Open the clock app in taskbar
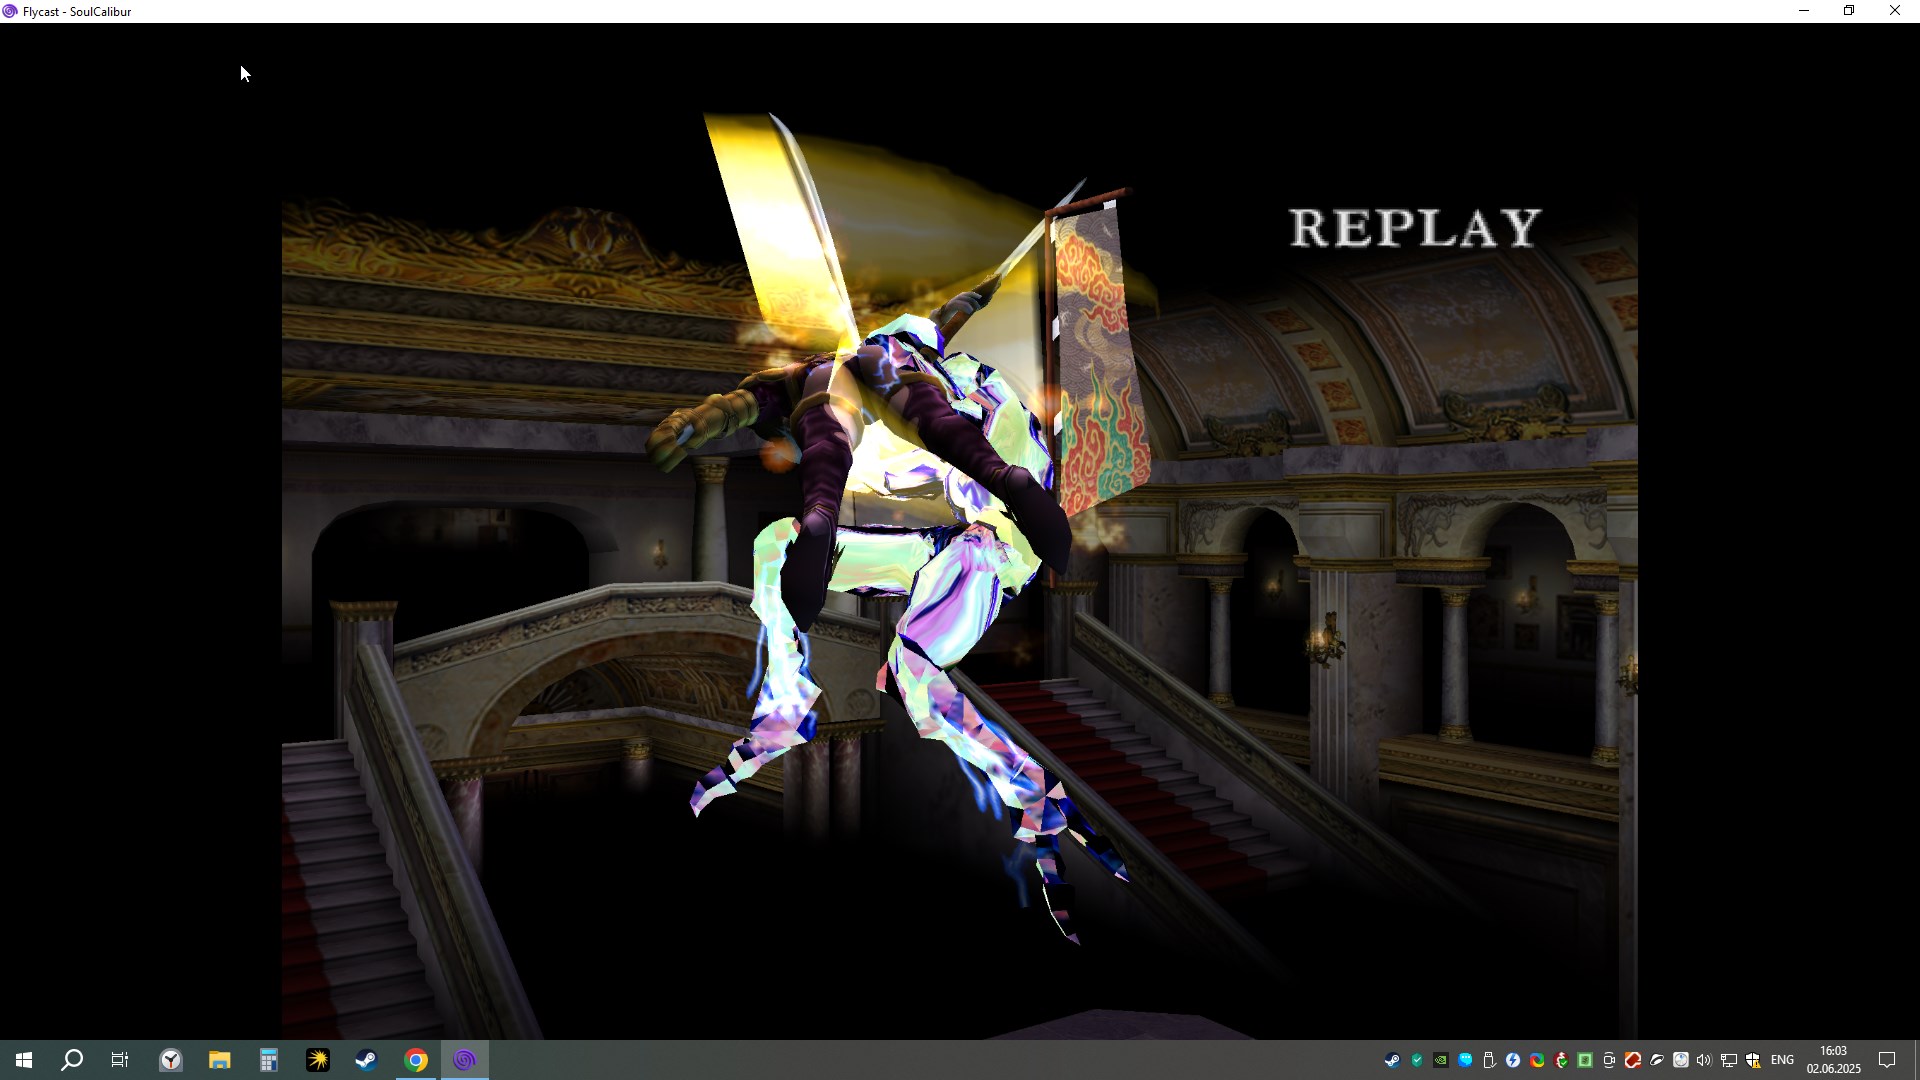Viewport: 1920px width, 1080px height. pyautogui.click(x=171, y=1060)
